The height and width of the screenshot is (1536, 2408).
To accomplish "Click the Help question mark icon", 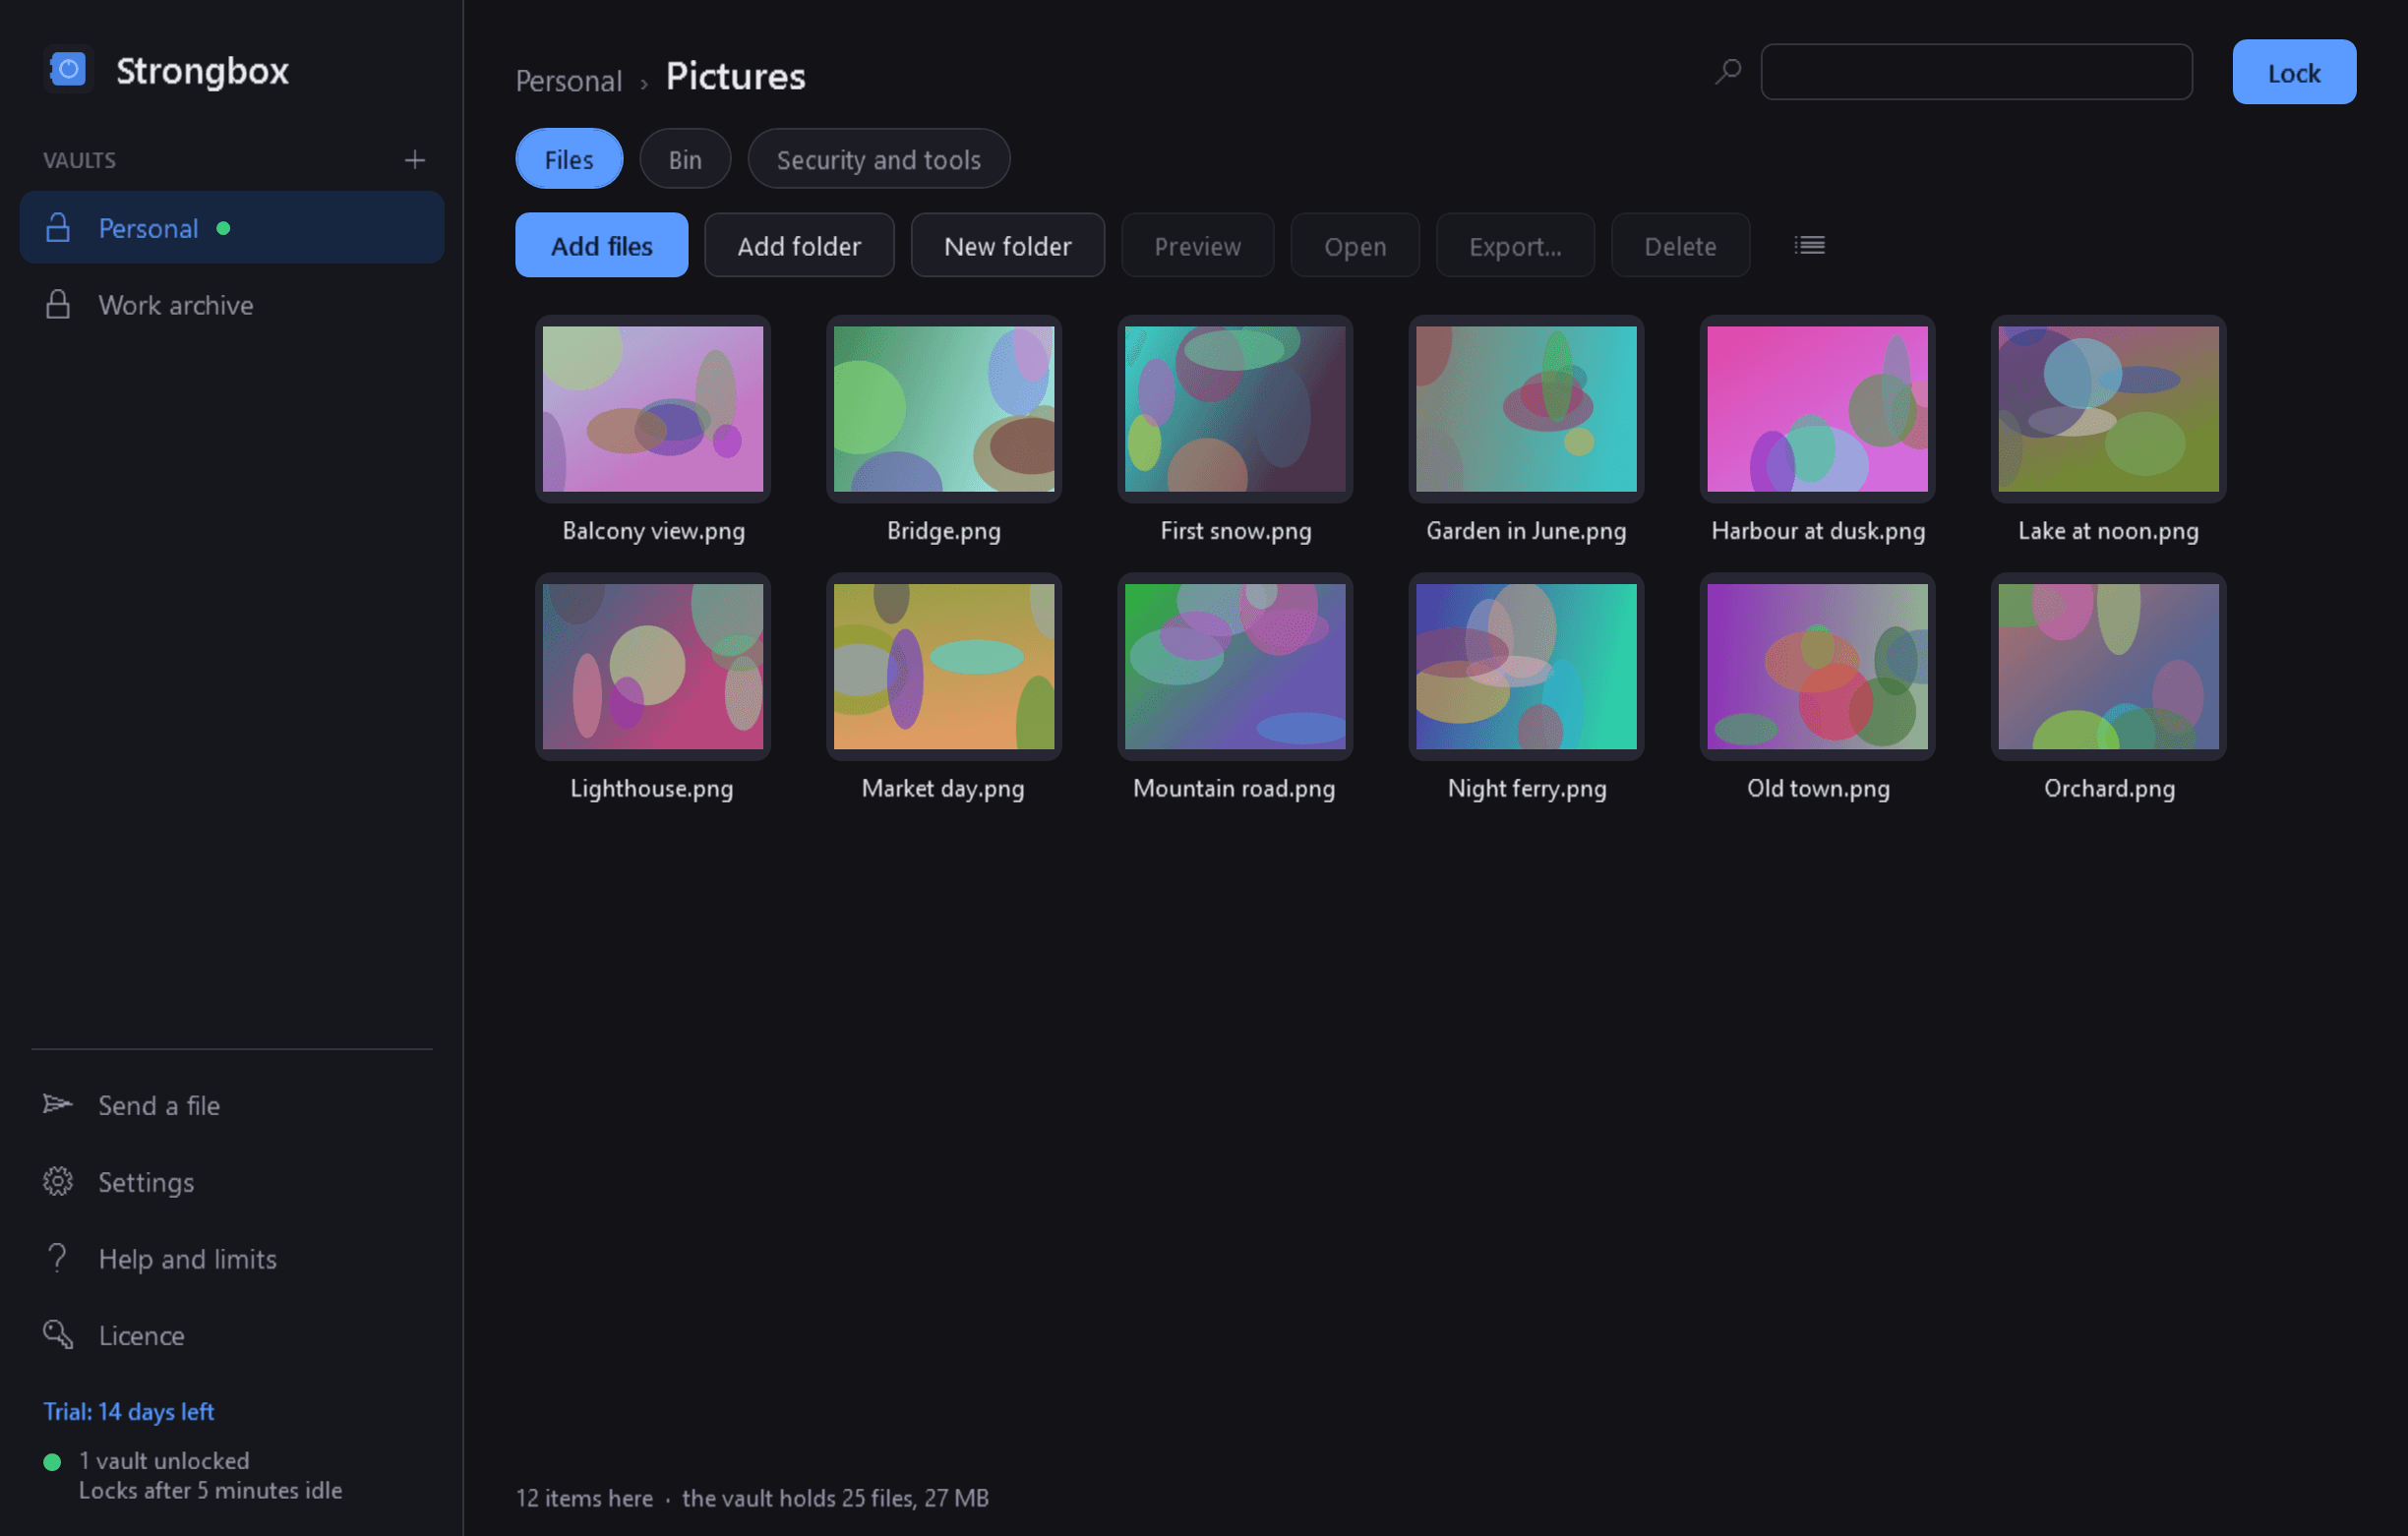I will pyautogui.click(x=58, y=1258).
